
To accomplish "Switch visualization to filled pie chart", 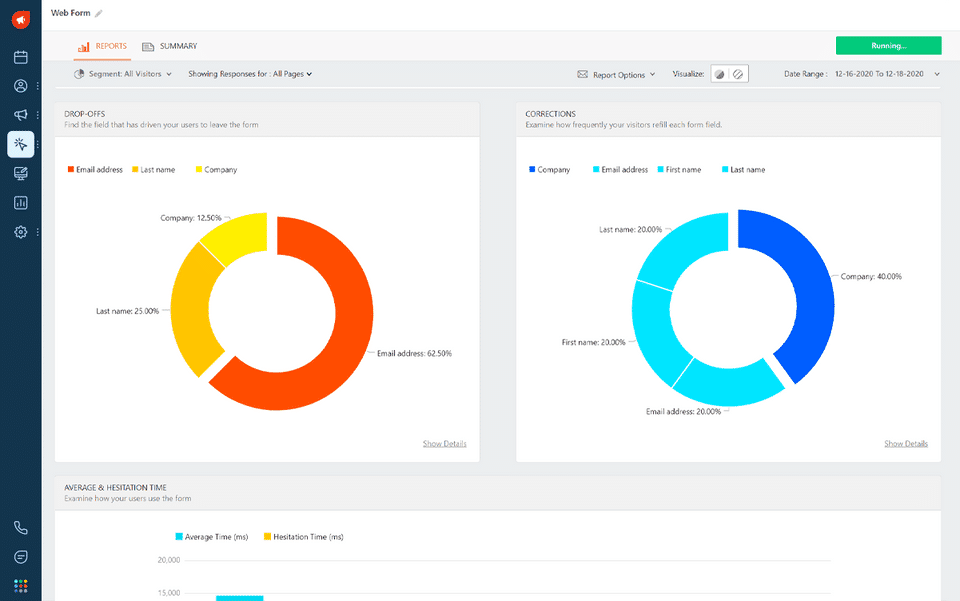I will [720, 74].
